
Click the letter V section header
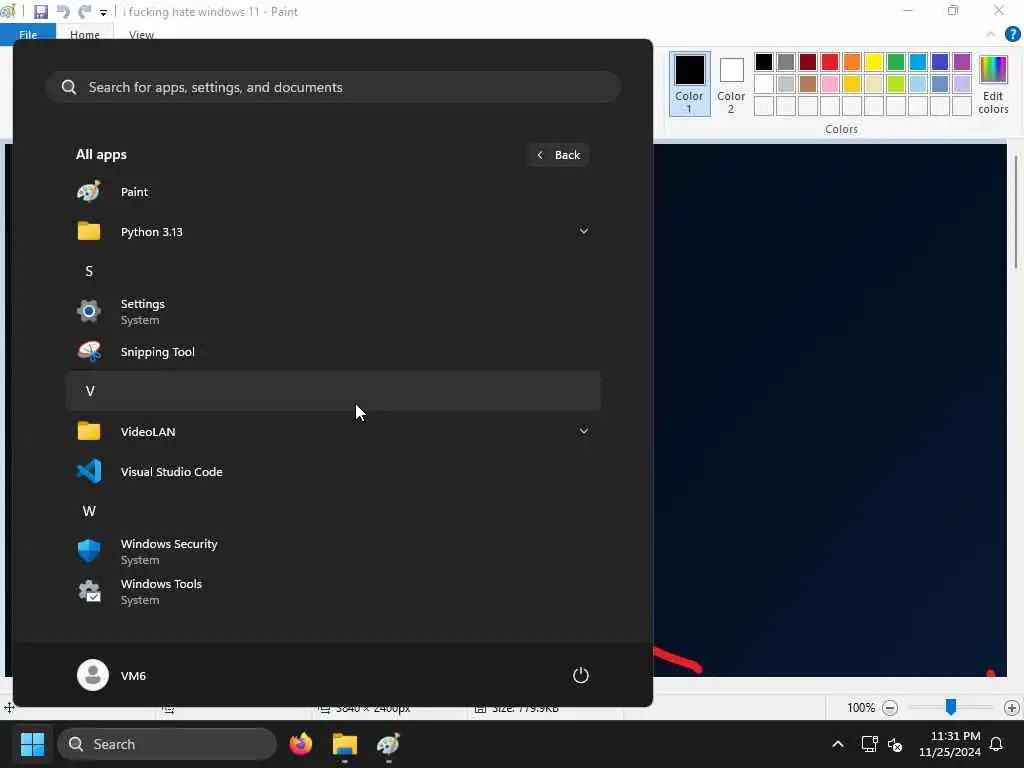pyautogui.click(x=333, y=391)
